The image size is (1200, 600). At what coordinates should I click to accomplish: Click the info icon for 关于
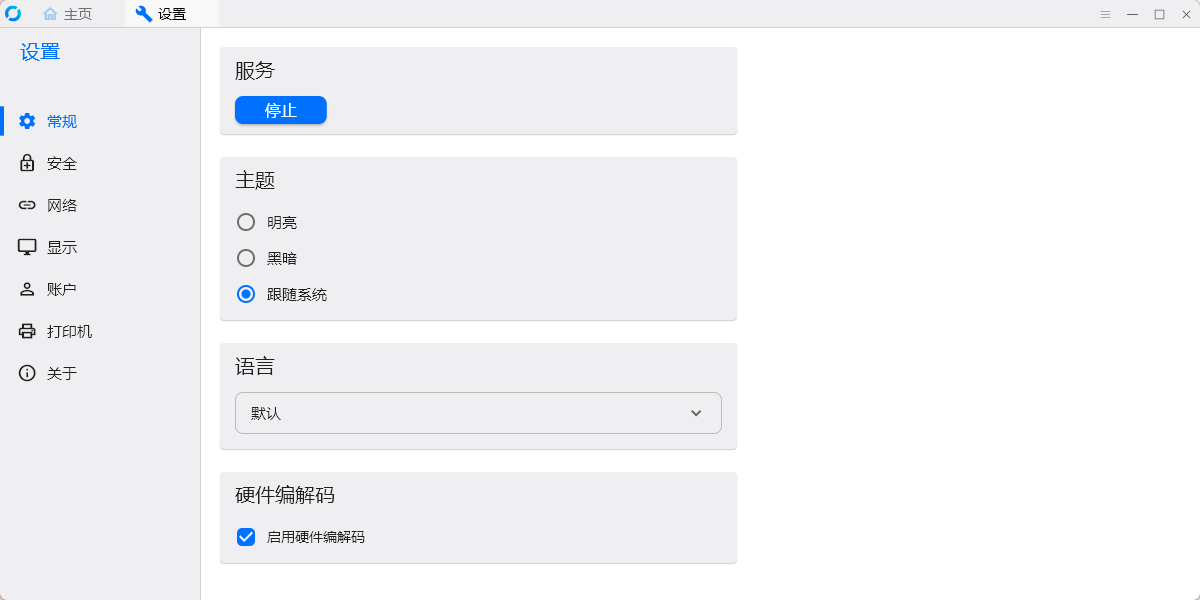pos(27,373)
